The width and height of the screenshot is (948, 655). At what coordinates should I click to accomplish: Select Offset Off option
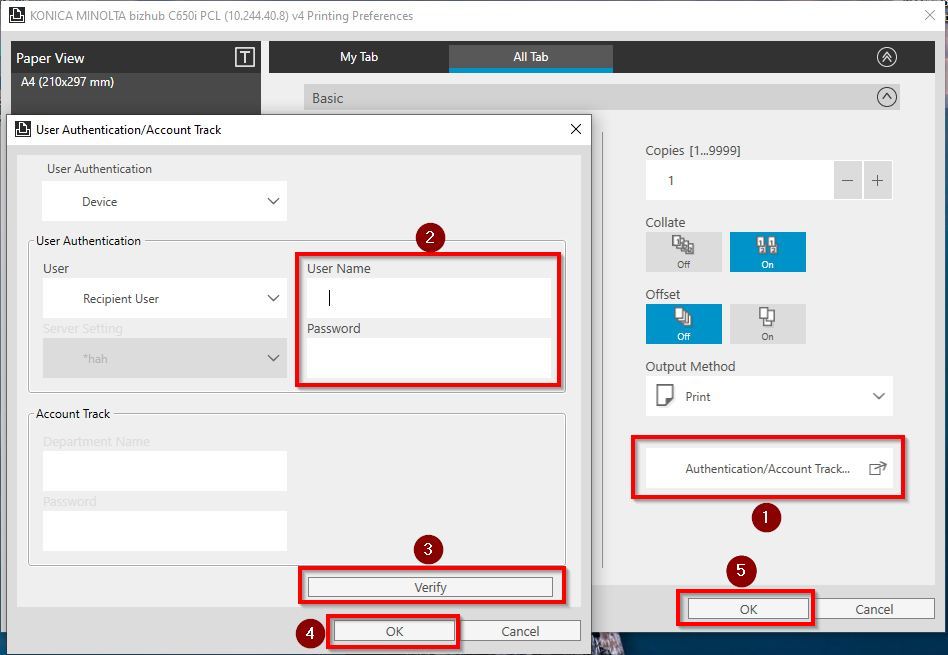684,324
